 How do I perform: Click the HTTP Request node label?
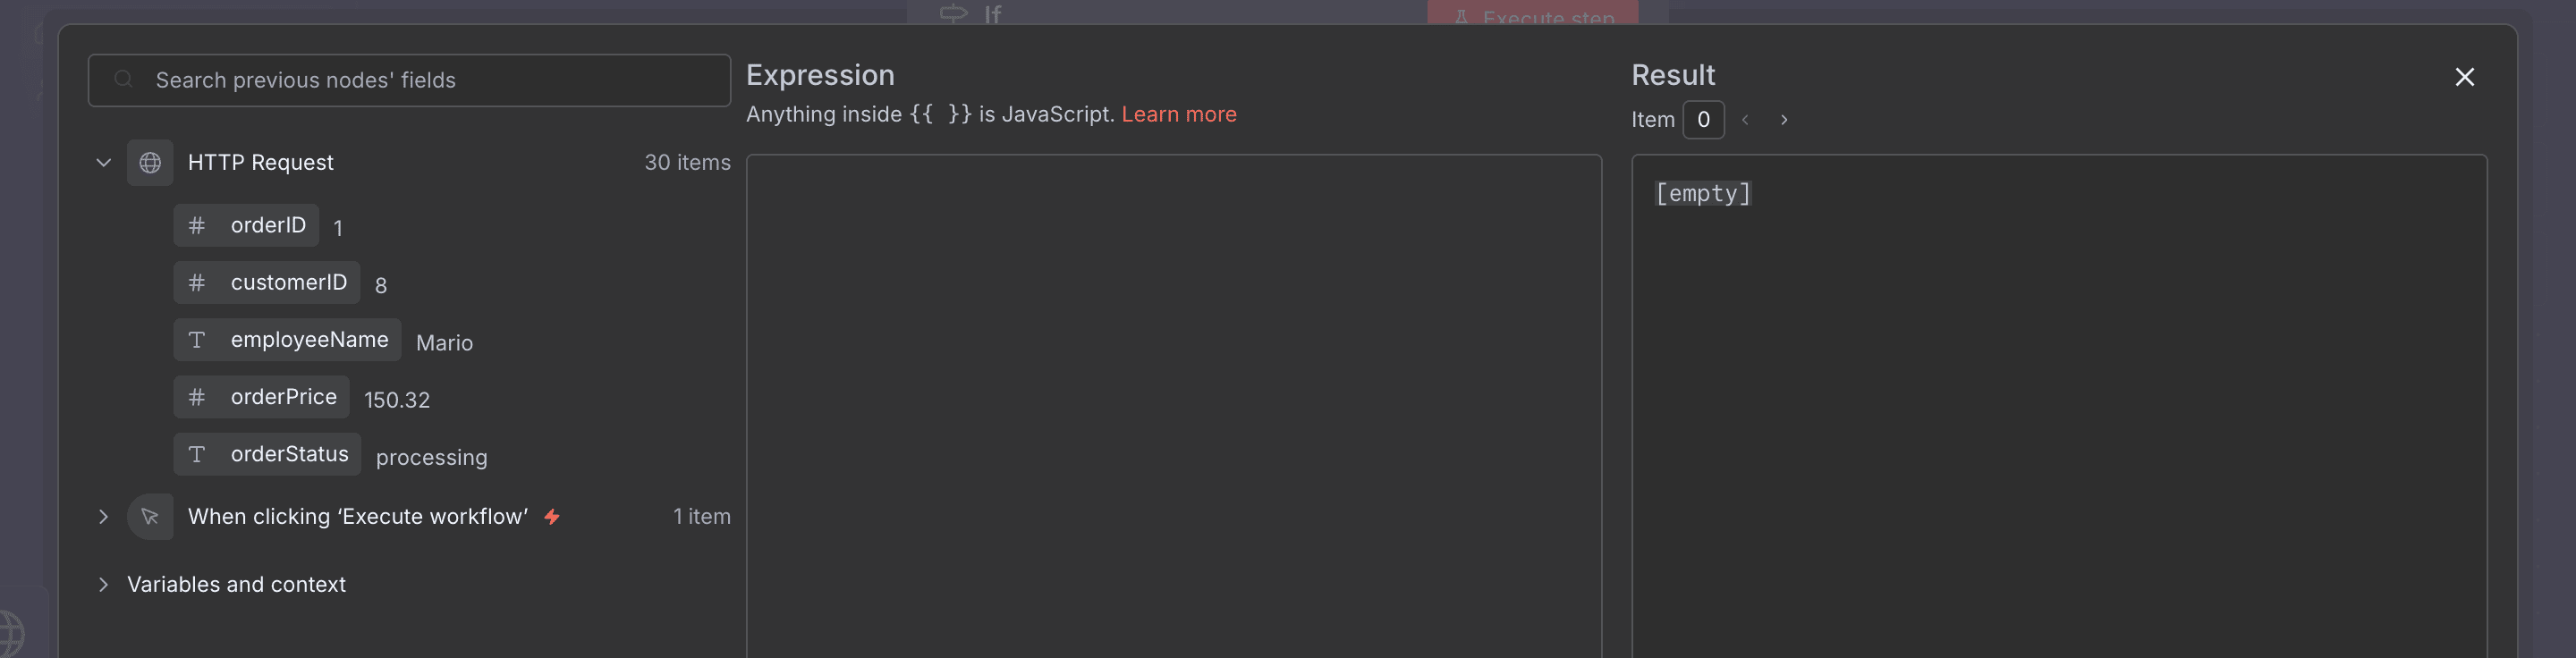[x=260, y=163]
